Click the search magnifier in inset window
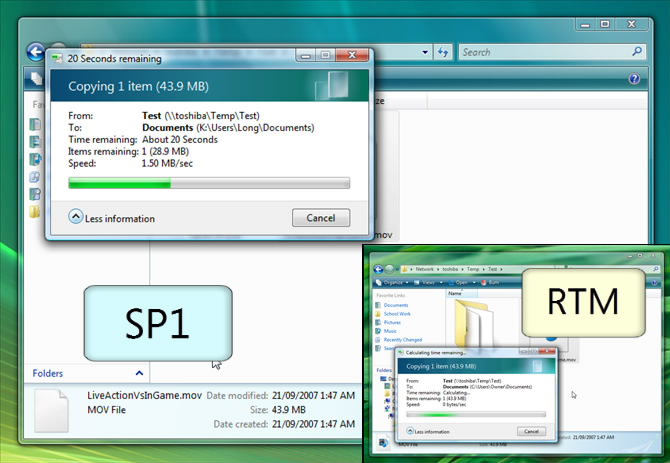Viewport: 670px width, 463px height. tap(655, 269)
